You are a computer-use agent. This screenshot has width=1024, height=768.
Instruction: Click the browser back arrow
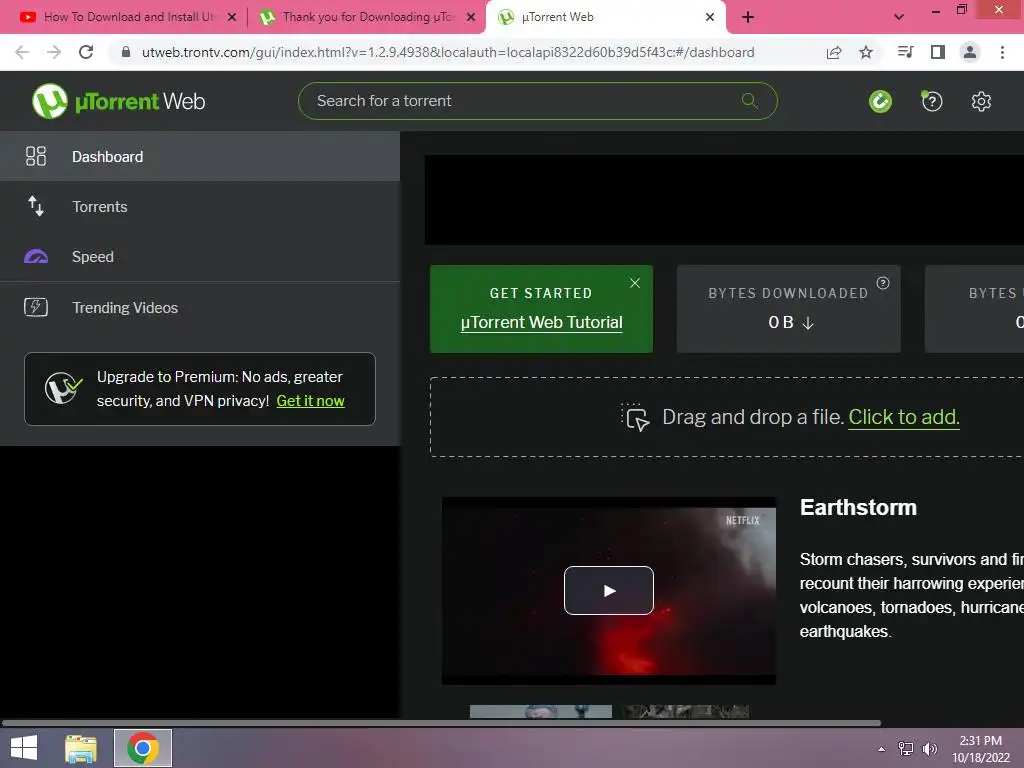pyautogui.click(x=22, y=52)
